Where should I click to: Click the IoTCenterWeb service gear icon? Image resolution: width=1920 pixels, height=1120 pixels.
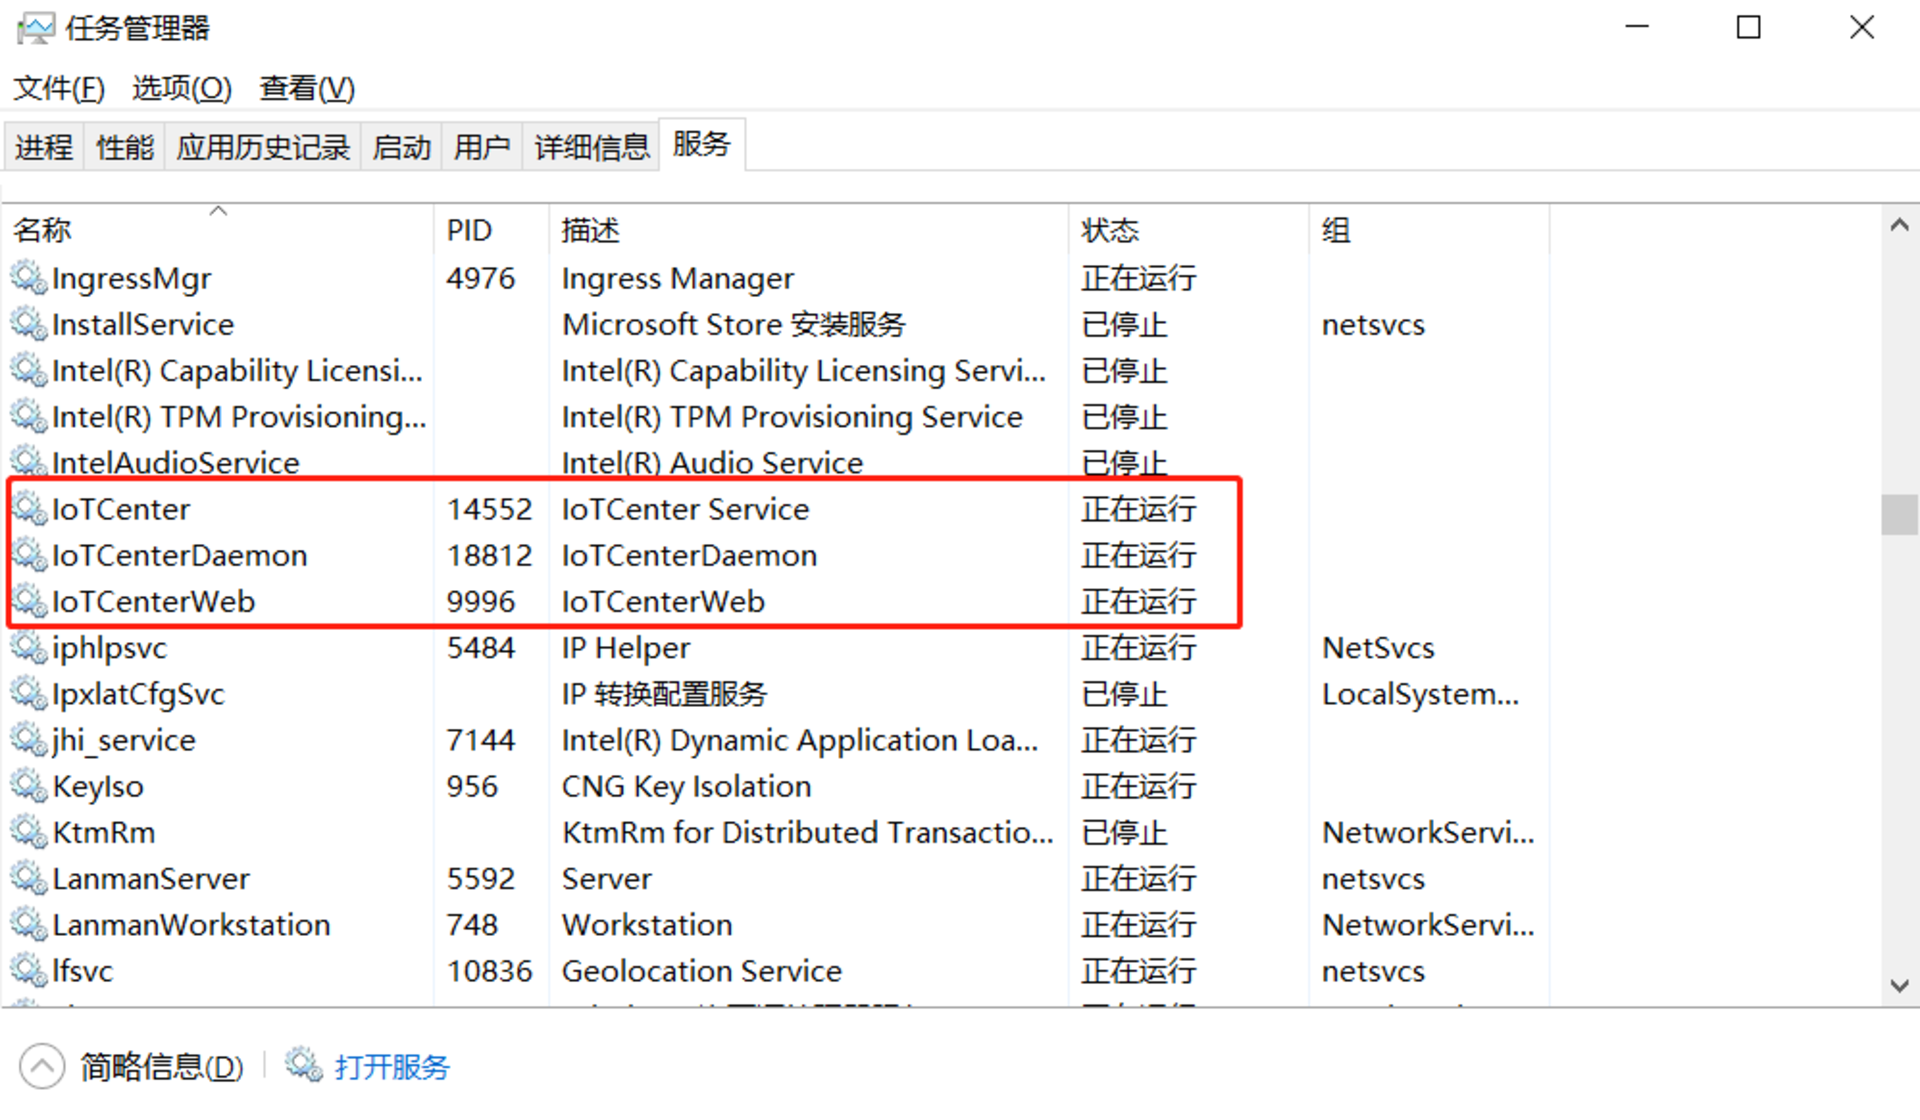coord(29,601)
